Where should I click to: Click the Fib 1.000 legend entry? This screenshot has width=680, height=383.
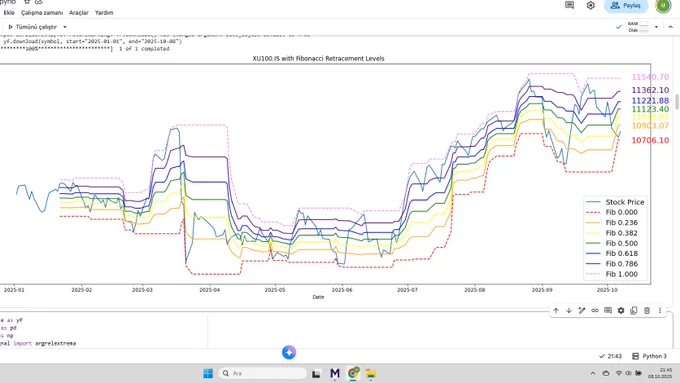[x=612, y=274]
